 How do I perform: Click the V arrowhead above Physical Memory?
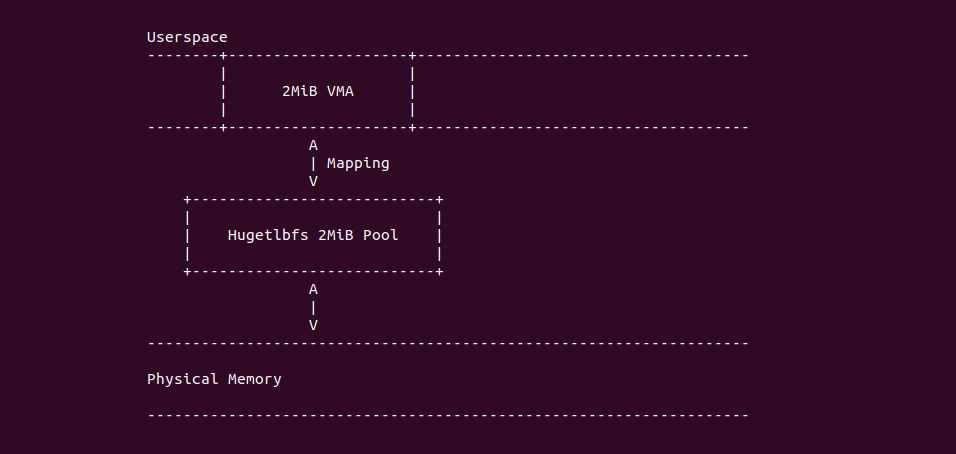click(x=313, y=325)
